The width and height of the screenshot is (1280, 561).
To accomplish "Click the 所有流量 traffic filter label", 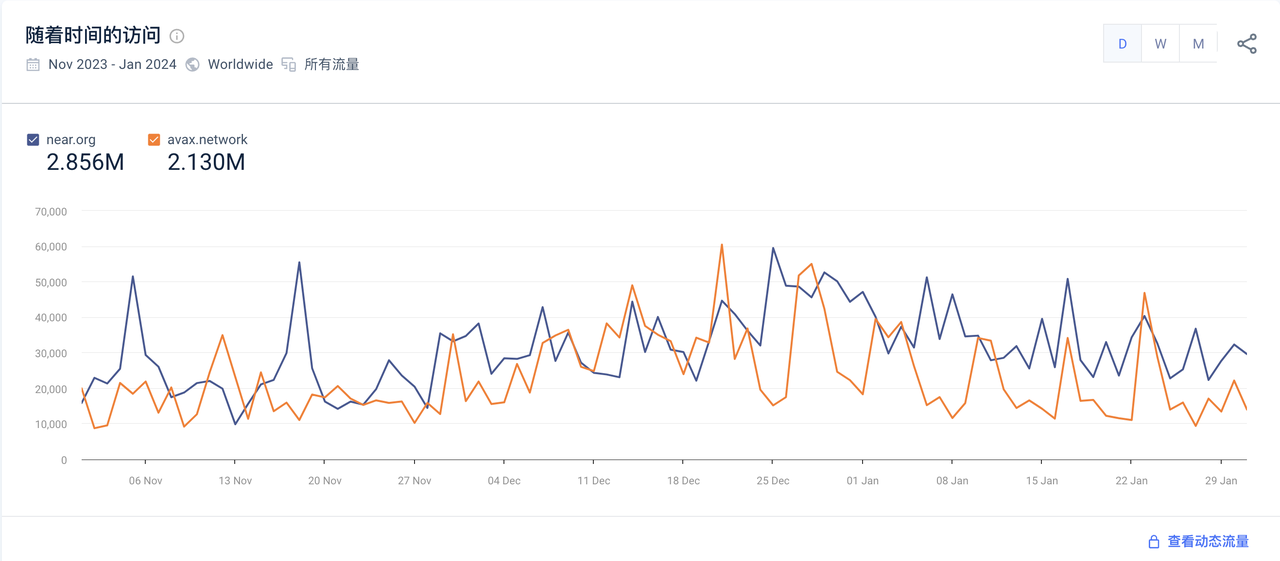I will [x=331, y=64].
